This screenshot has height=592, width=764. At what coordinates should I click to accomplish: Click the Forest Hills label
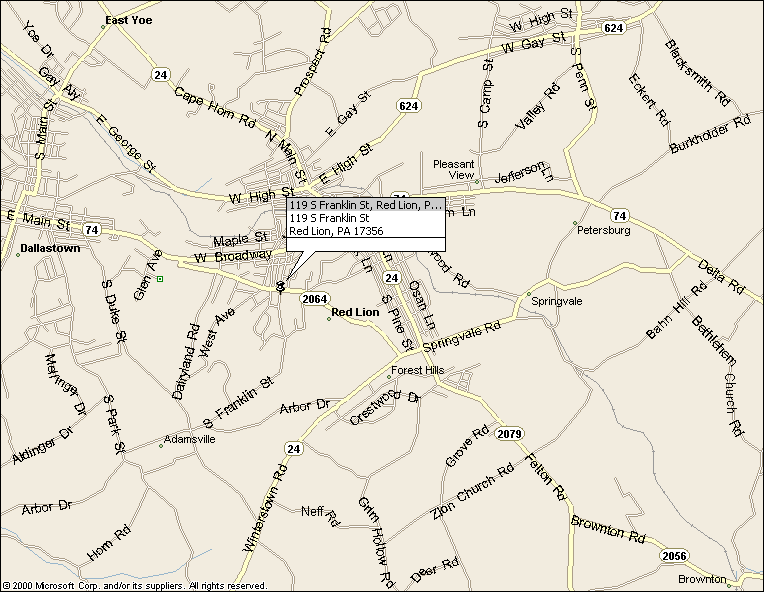click(418, 370)
